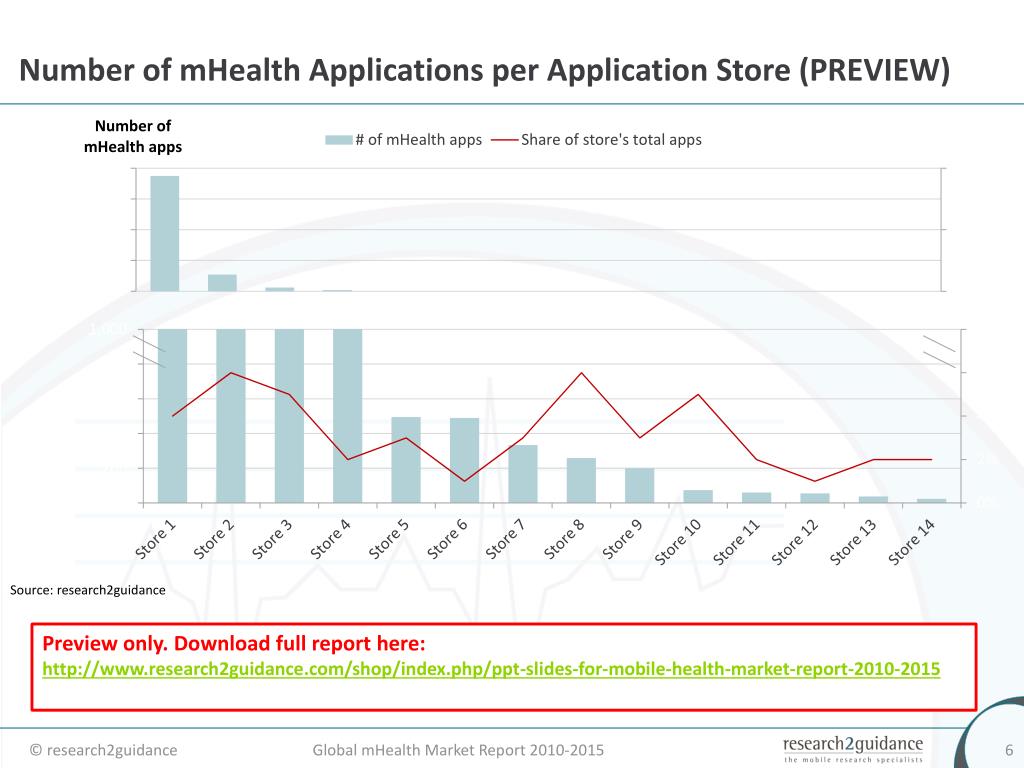
Task: Click the Store 5 bar in the lower chart
Action: (406, 460)
